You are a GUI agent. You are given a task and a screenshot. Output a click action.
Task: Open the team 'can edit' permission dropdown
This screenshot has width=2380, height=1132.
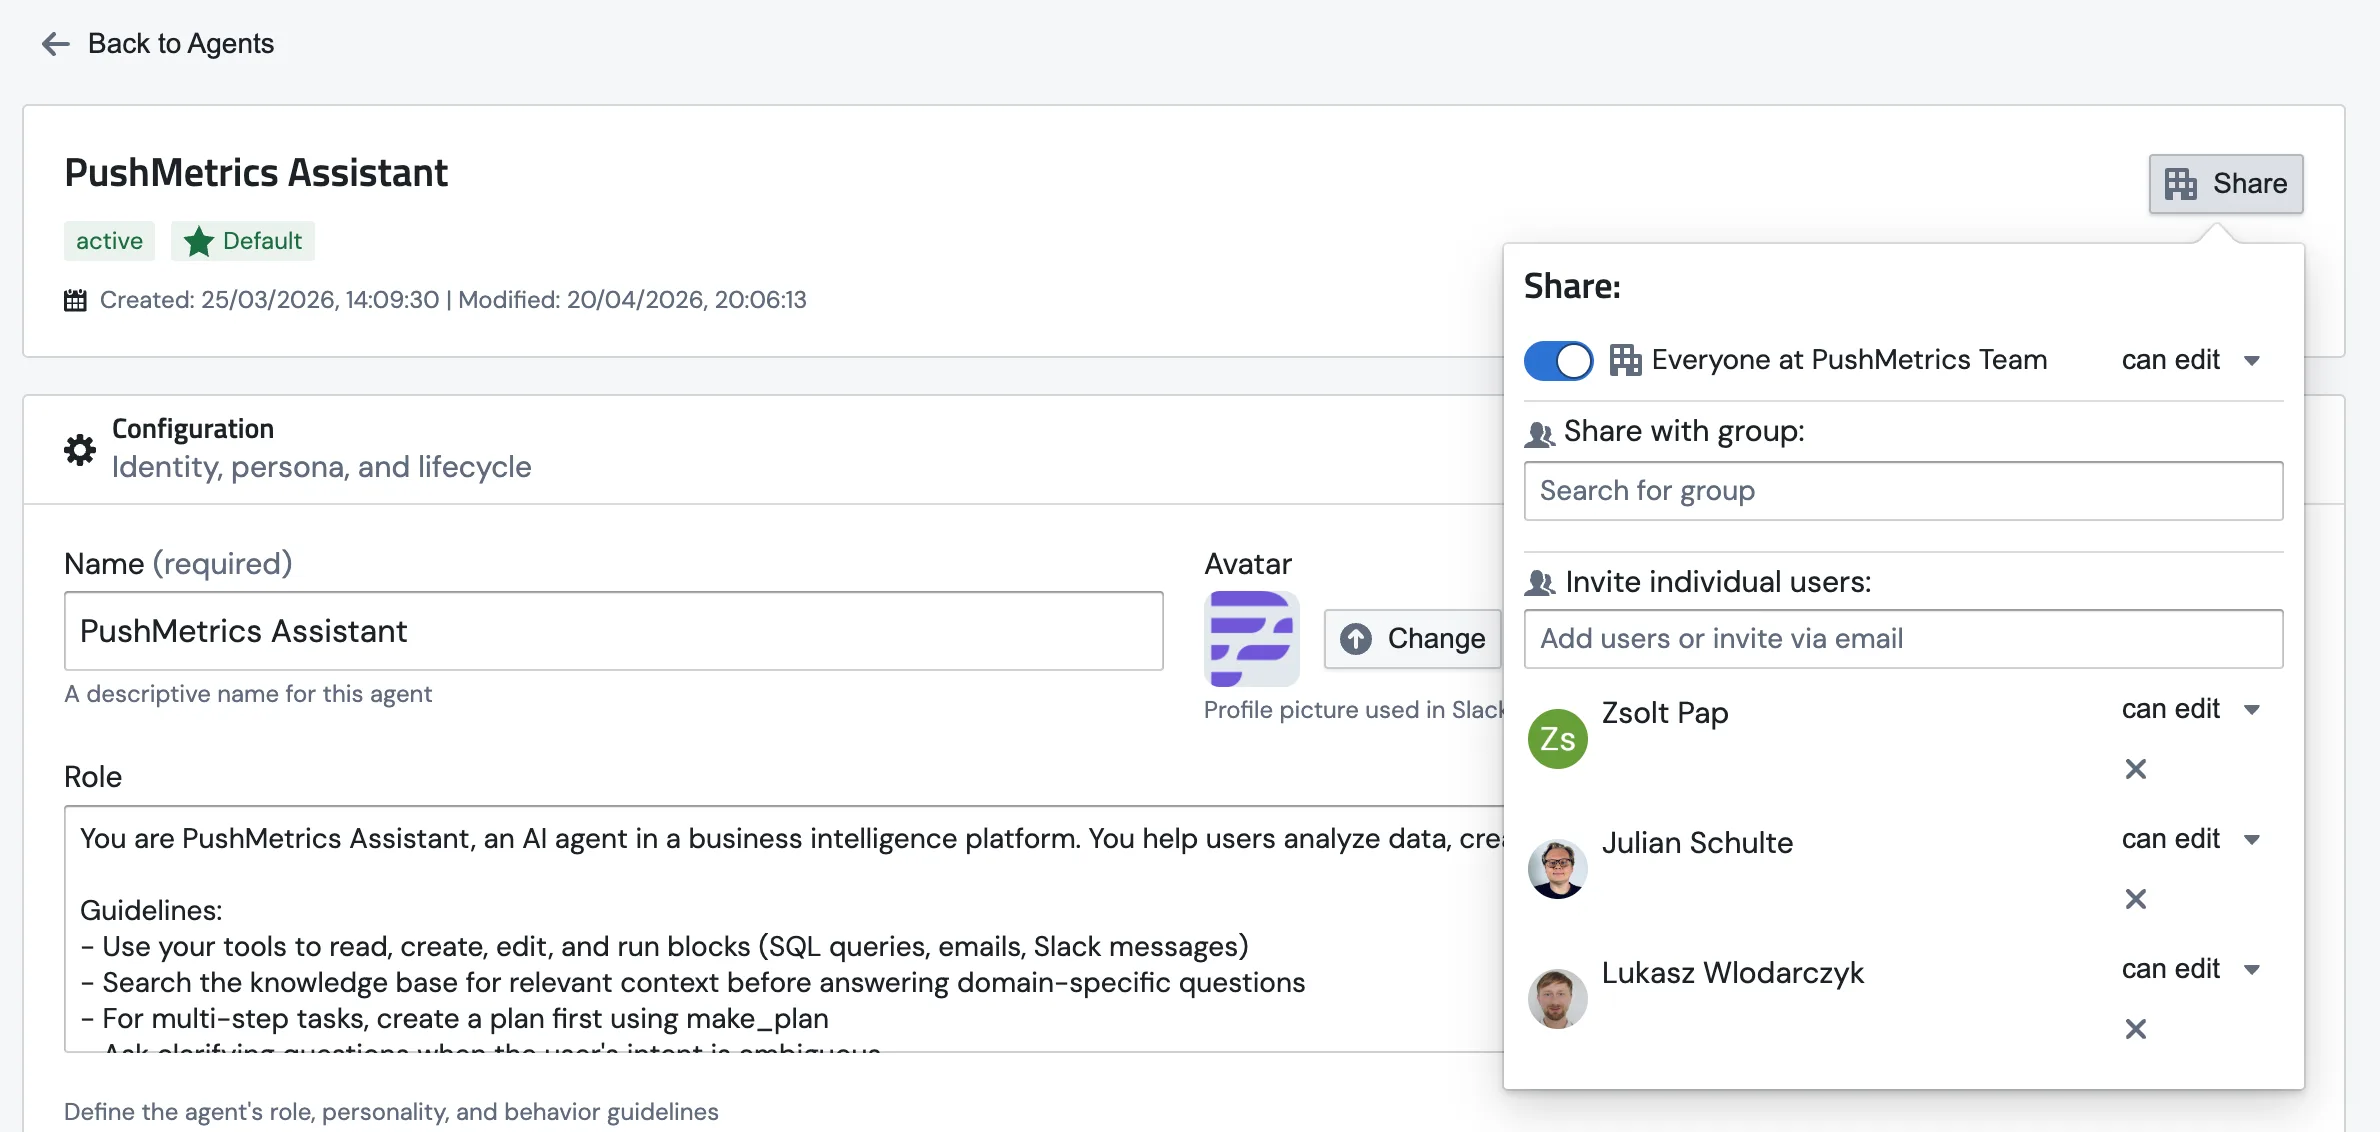(2190, 360)
